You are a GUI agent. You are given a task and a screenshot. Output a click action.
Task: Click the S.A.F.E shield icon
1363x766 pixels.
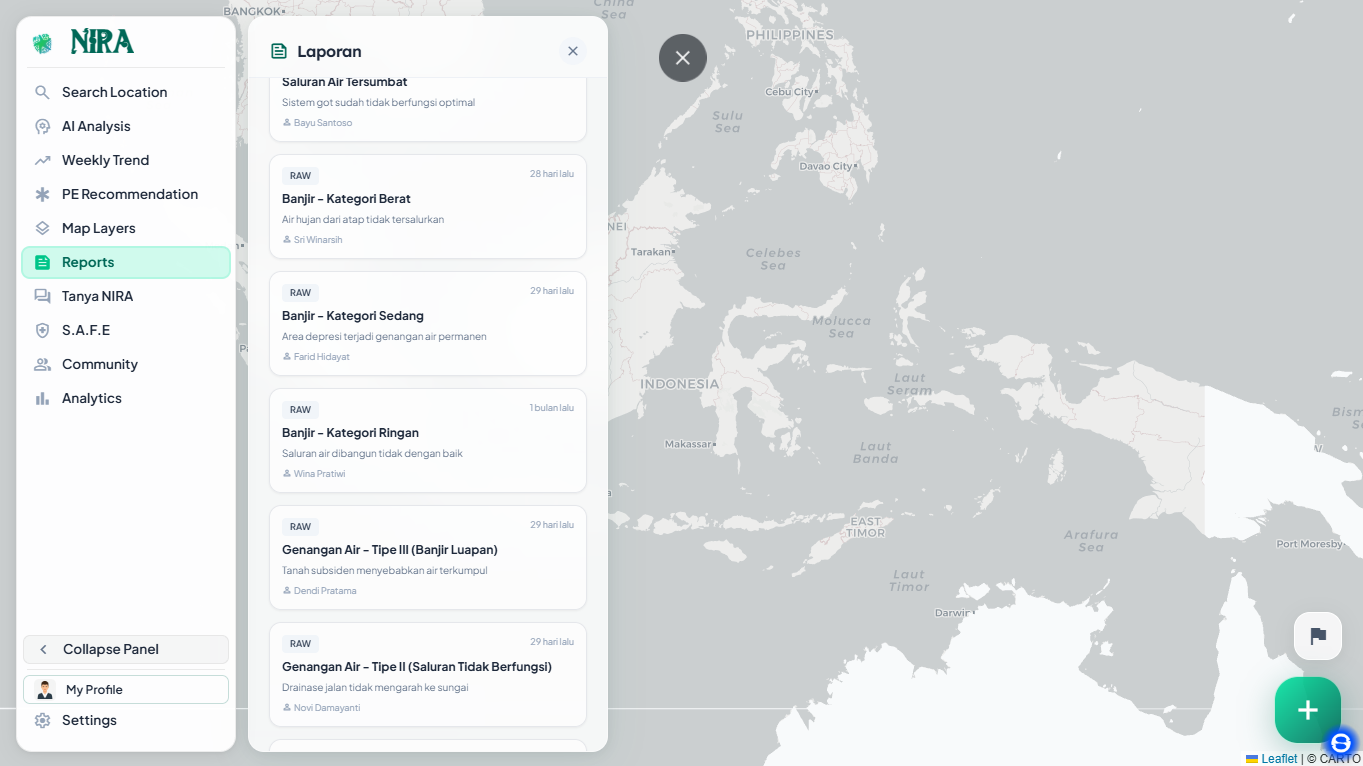coord(42,330)
